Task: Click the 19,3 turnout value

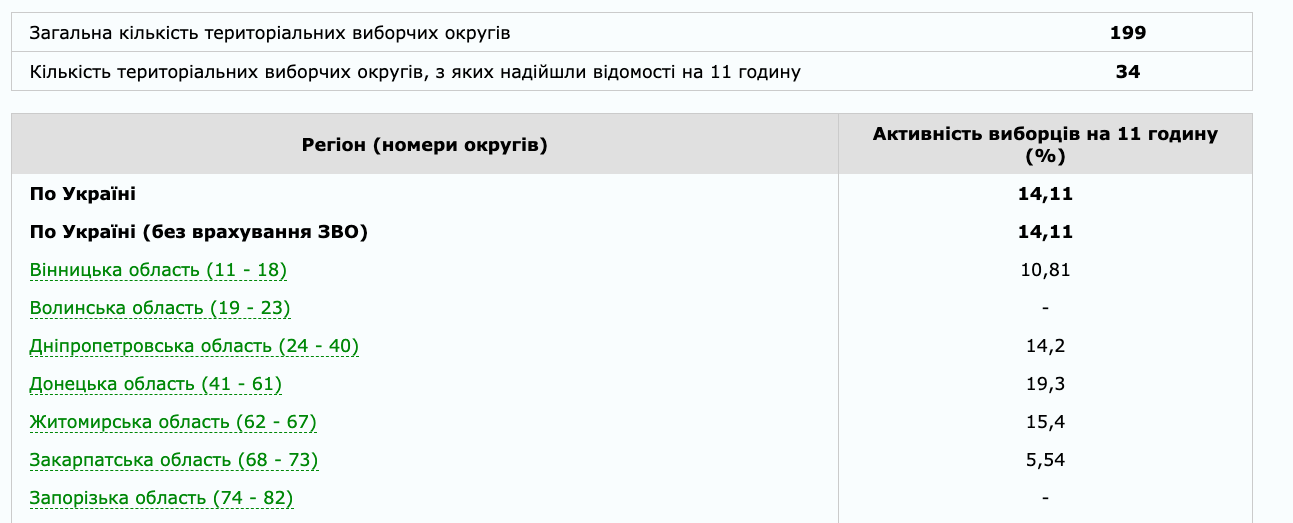Action: click(x=1045, y=384)
